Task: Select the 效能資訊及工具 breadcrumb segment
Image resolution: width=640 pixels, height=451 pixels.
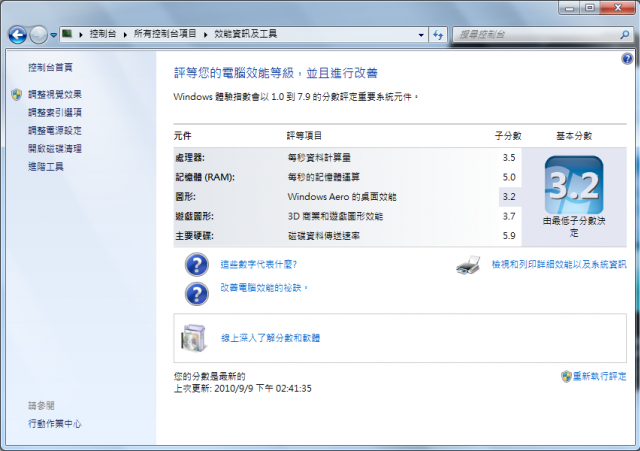Action: (245, 34)
